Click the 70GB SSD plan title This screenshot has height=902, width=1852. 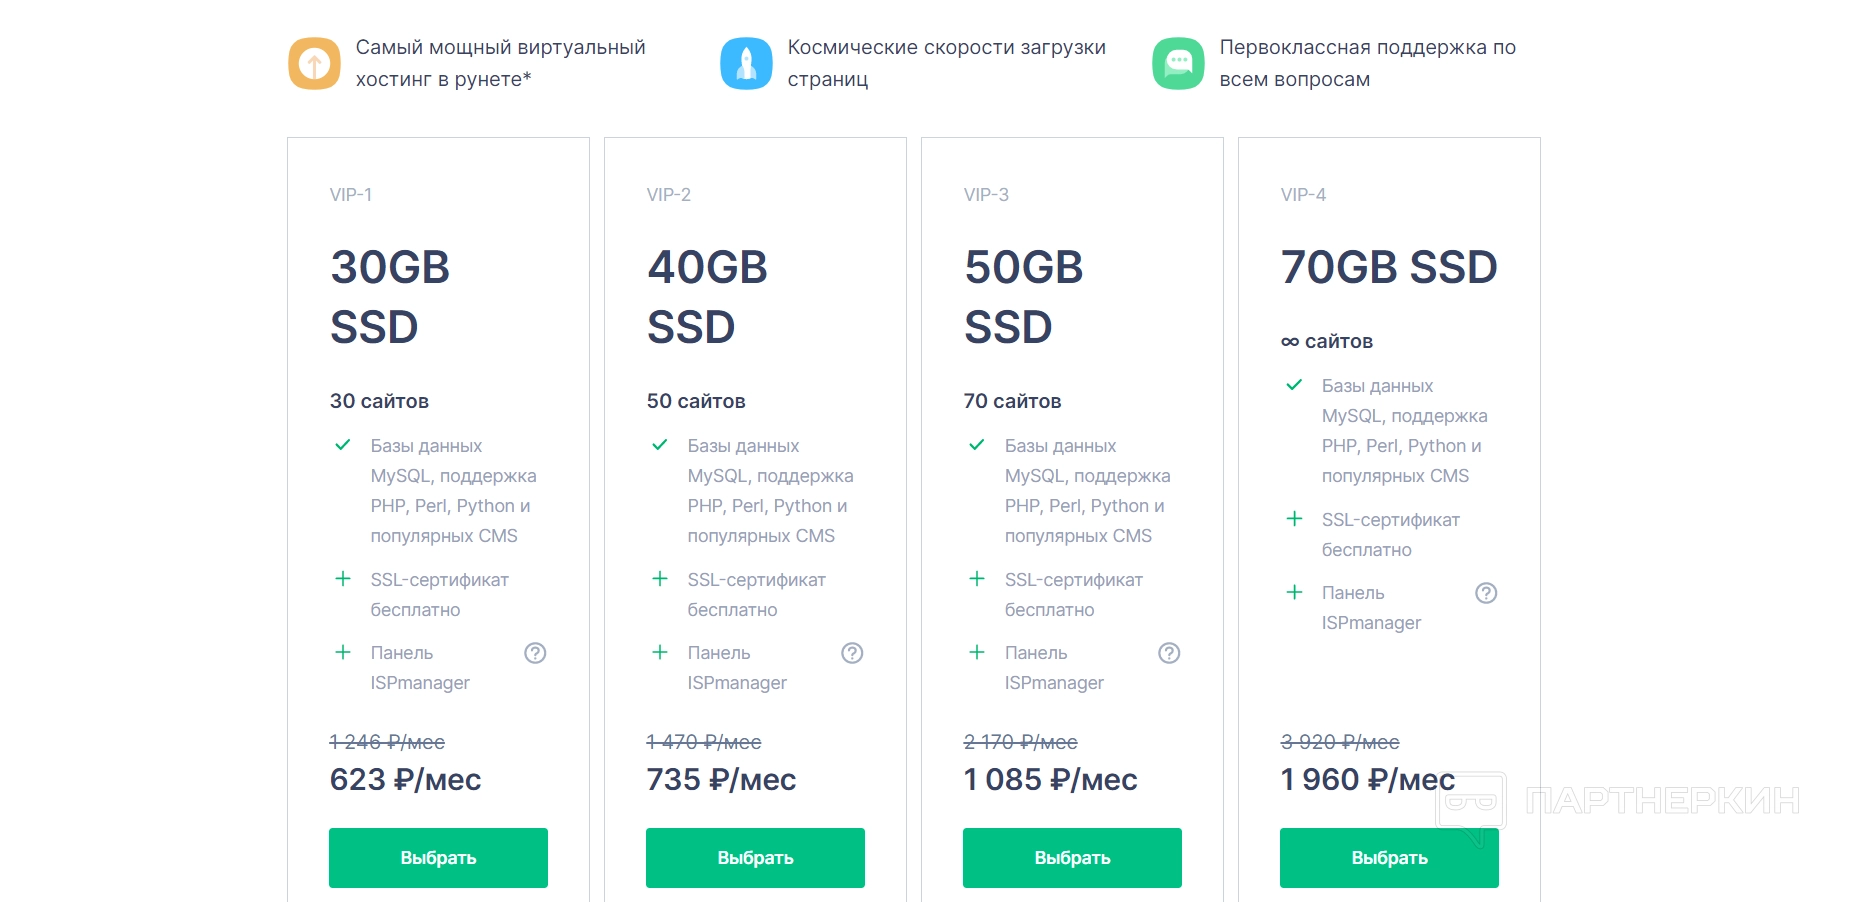pos(1388,267)
